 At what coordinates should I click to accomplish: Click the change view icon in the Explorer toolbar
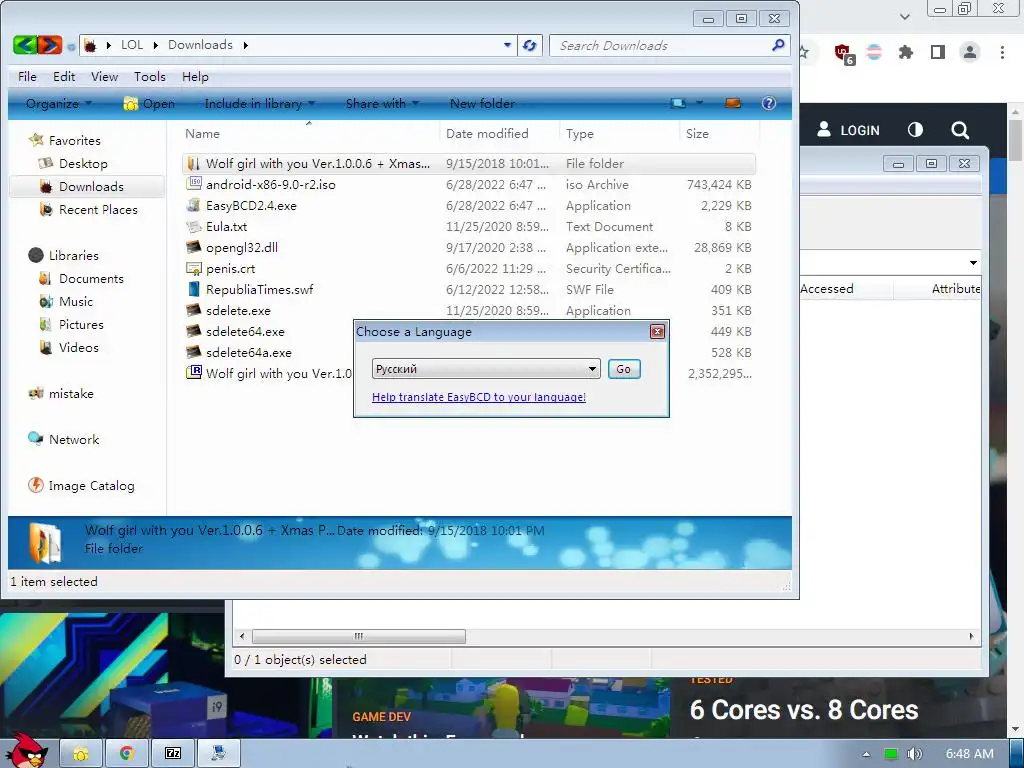pyautogui.click(x=678, y=103)
